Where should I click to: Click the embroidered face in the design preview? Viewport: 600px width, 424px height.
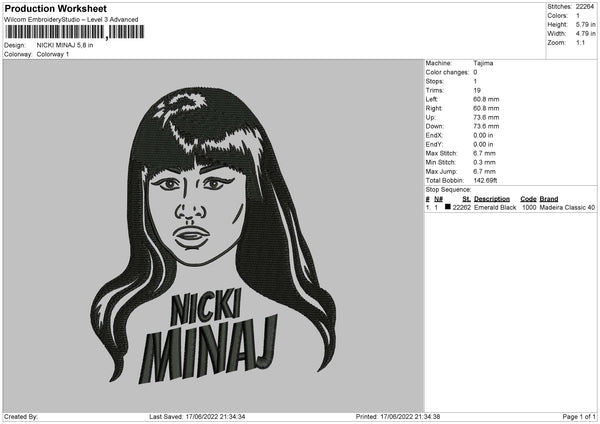pos(195,215)
